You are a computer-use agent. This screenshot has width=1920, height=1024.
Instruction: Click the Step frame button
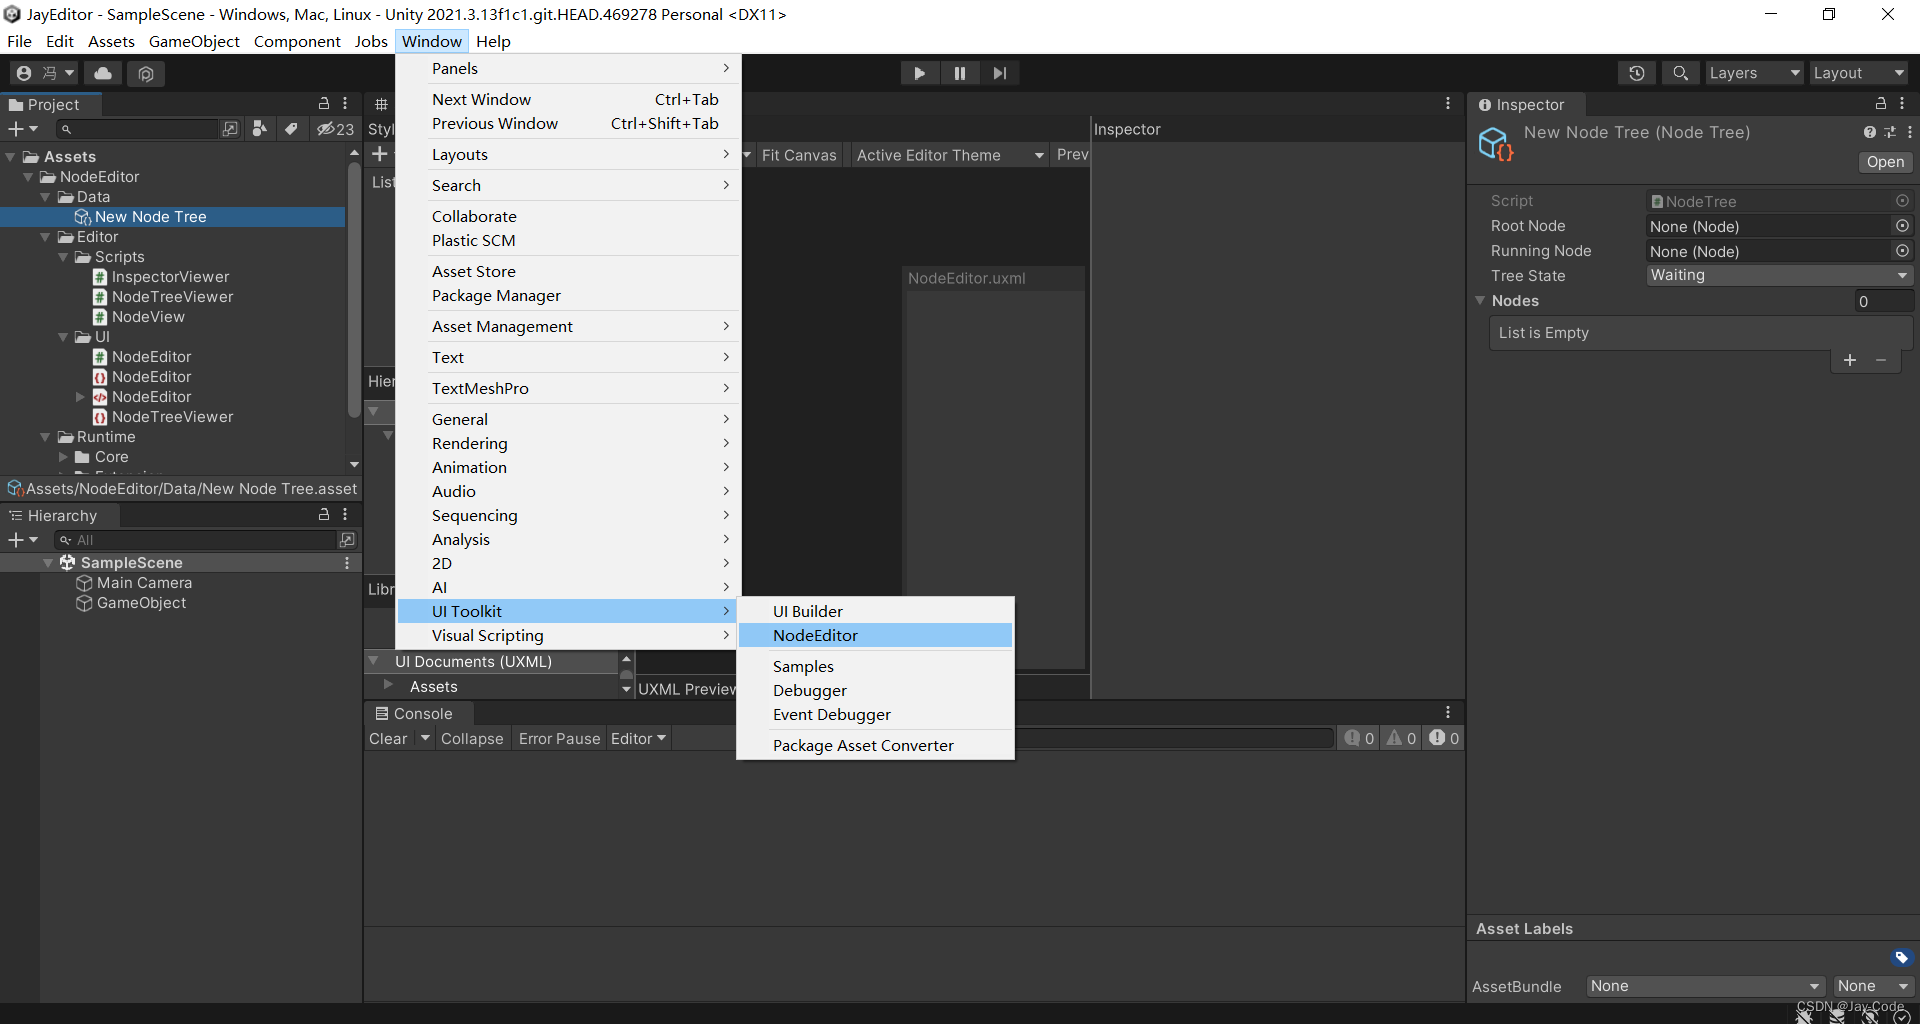999,73
